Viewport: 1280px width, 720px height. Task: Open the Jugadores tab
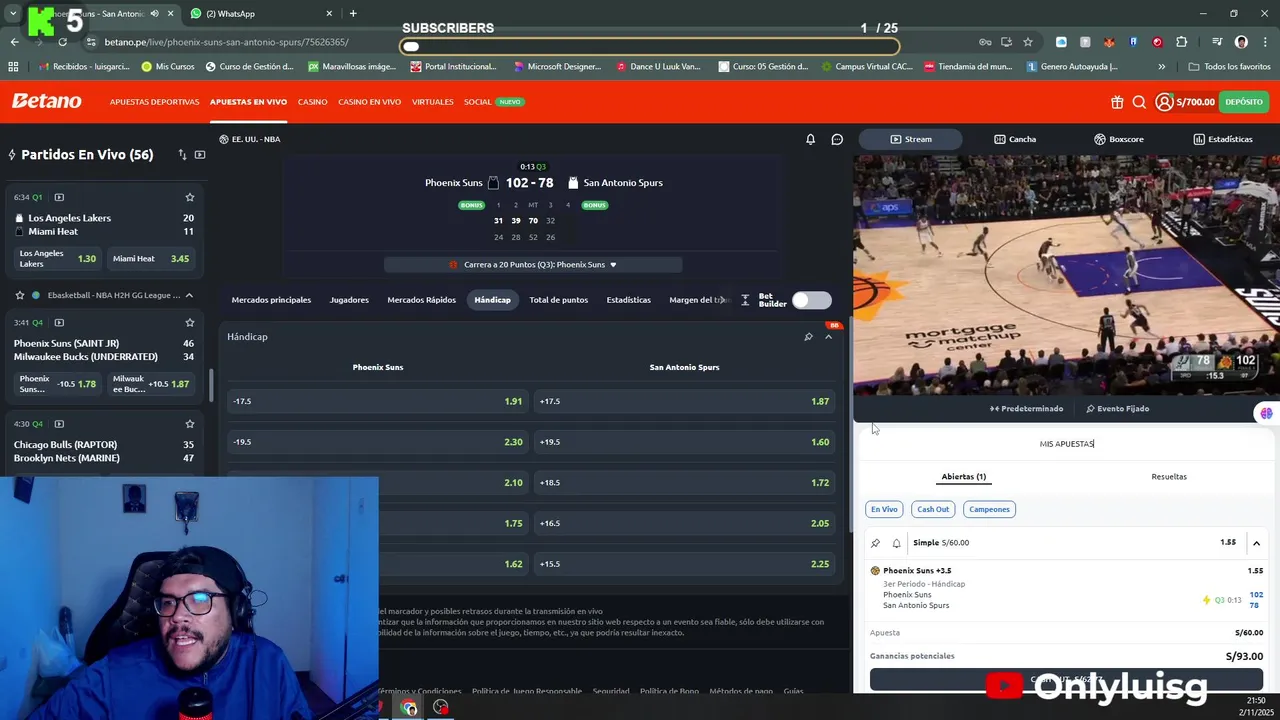click(349, 300)
